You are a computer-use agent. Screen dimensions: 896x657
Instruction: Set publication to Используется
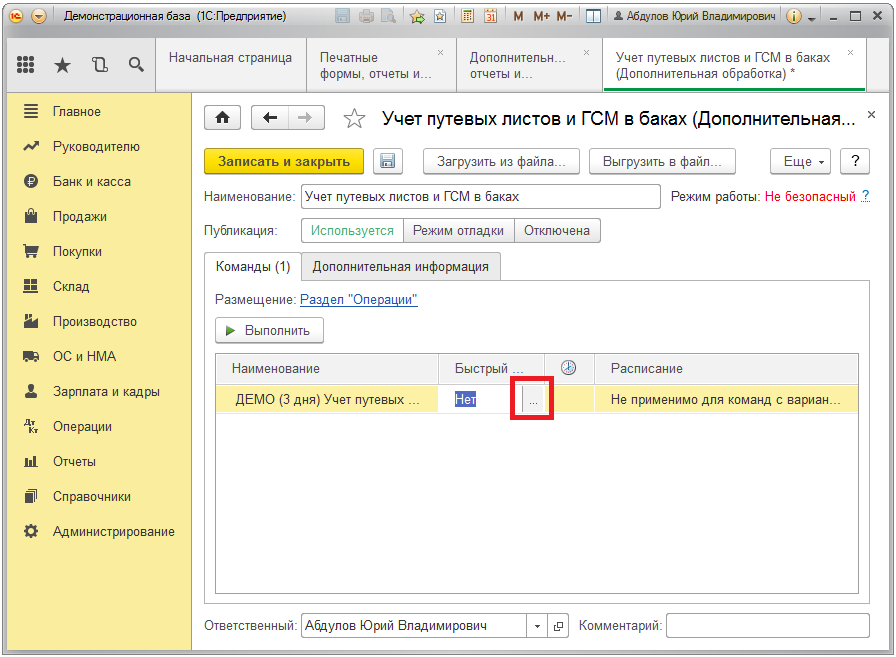pos(352,230)
